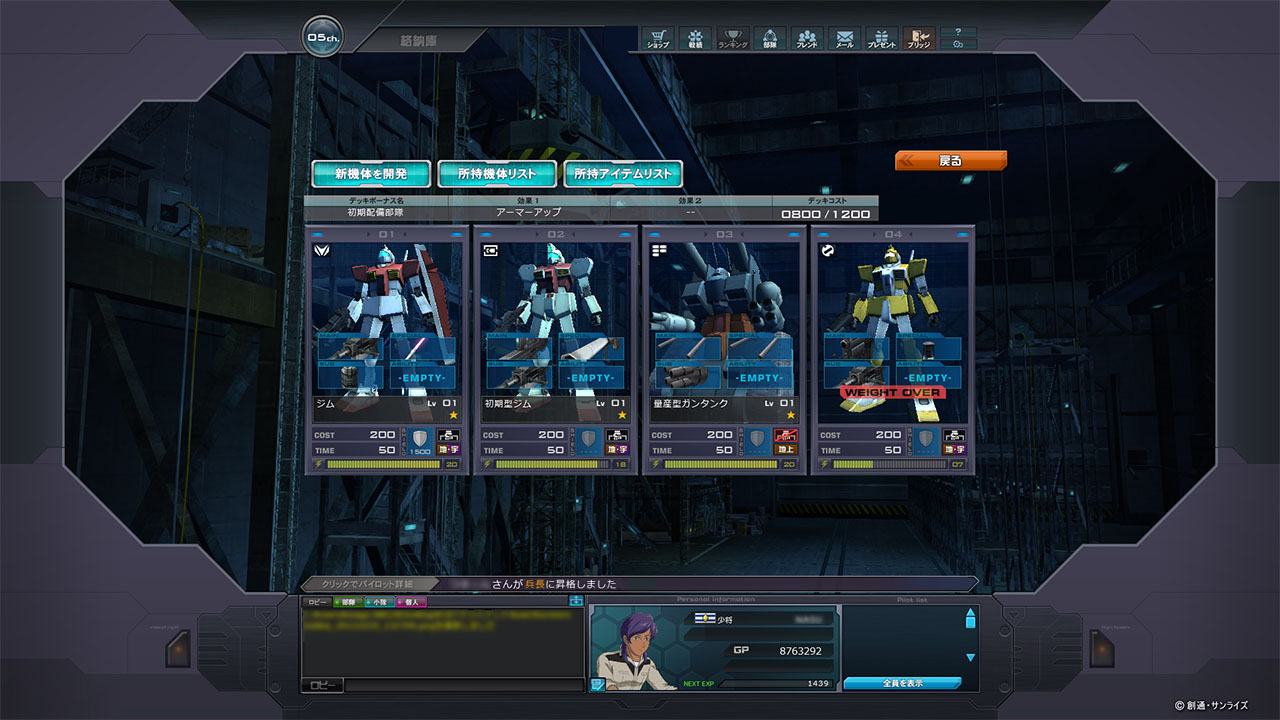The height and width of the screenshot is (720, 1280).
Task: Open the メール envelope icon
Action: [844, 39]
